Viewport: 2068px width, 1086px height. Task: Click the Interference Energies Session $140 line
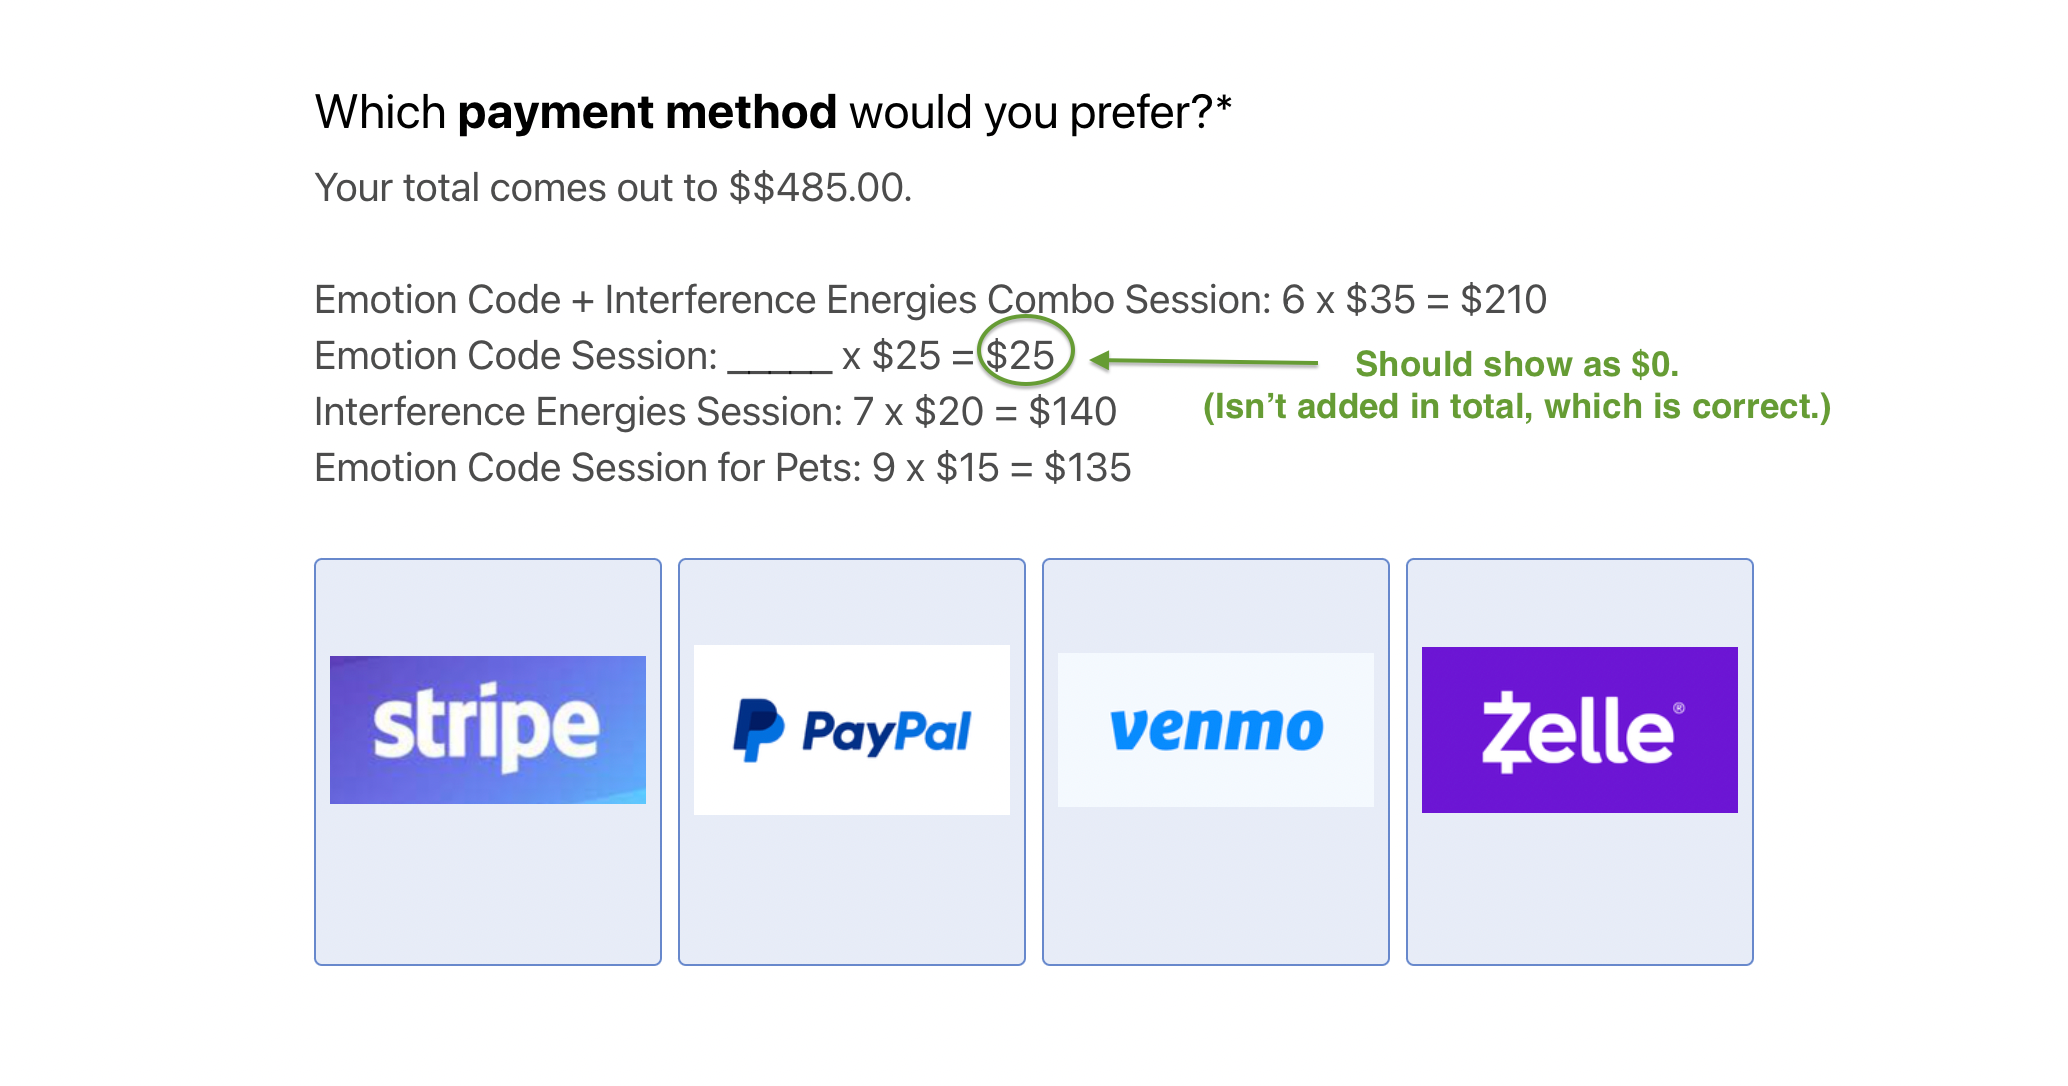pos(716,412)
